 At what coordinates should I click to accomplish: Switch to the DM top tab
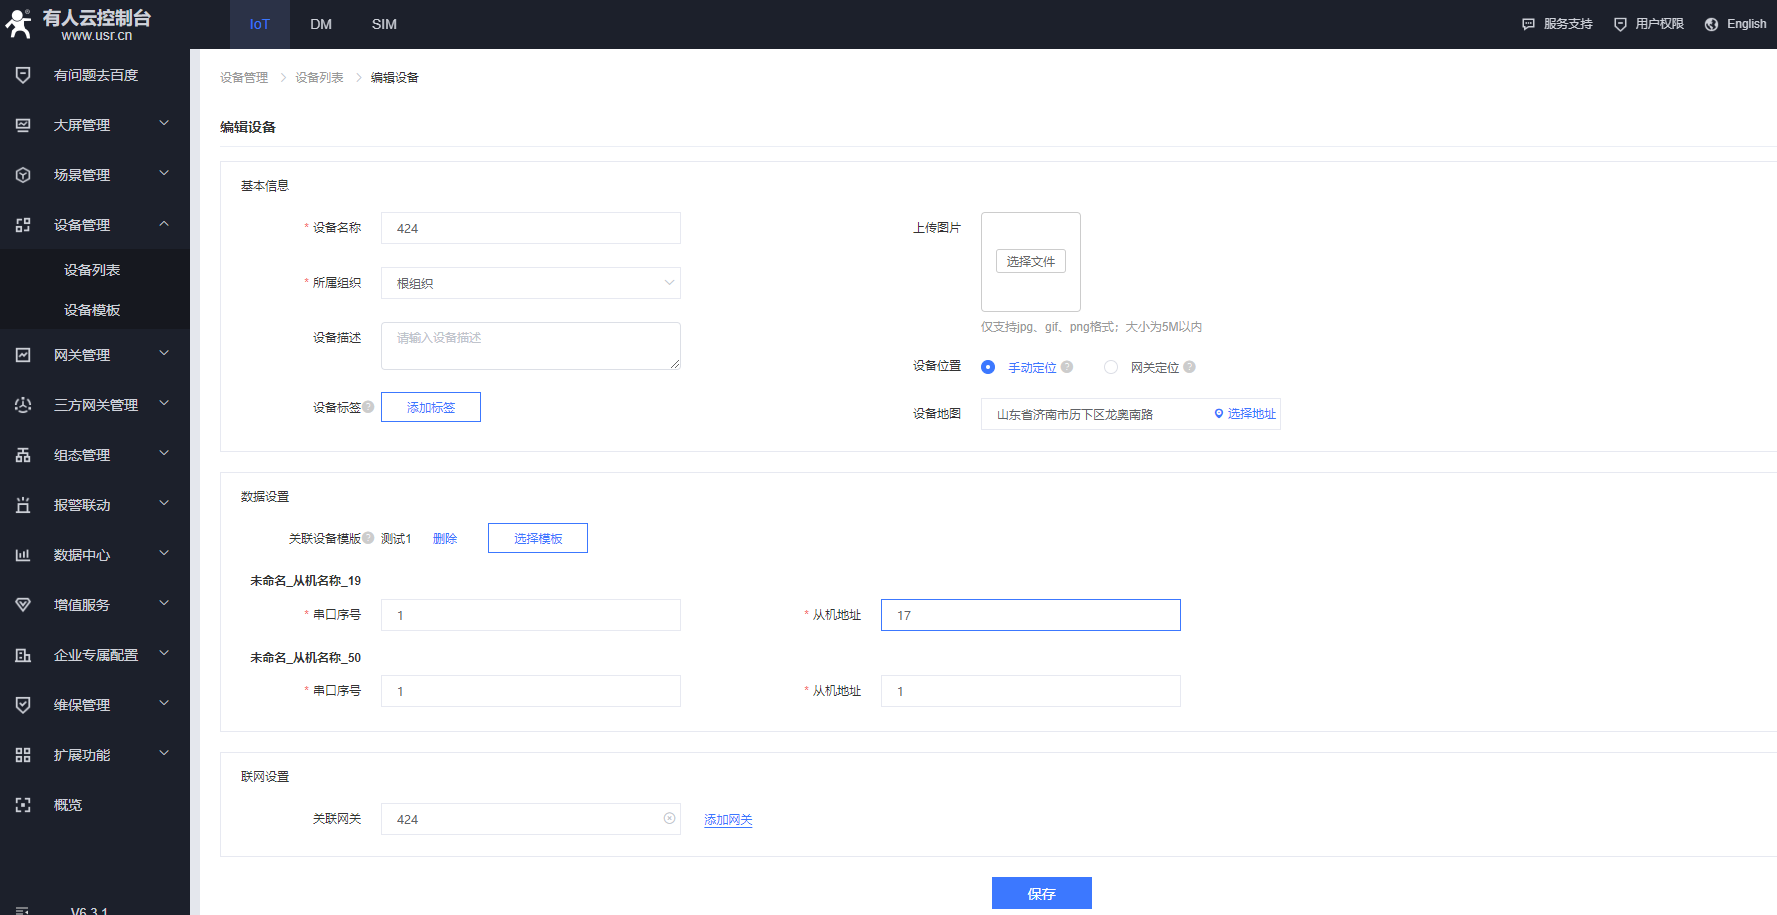tap(321, 24)
